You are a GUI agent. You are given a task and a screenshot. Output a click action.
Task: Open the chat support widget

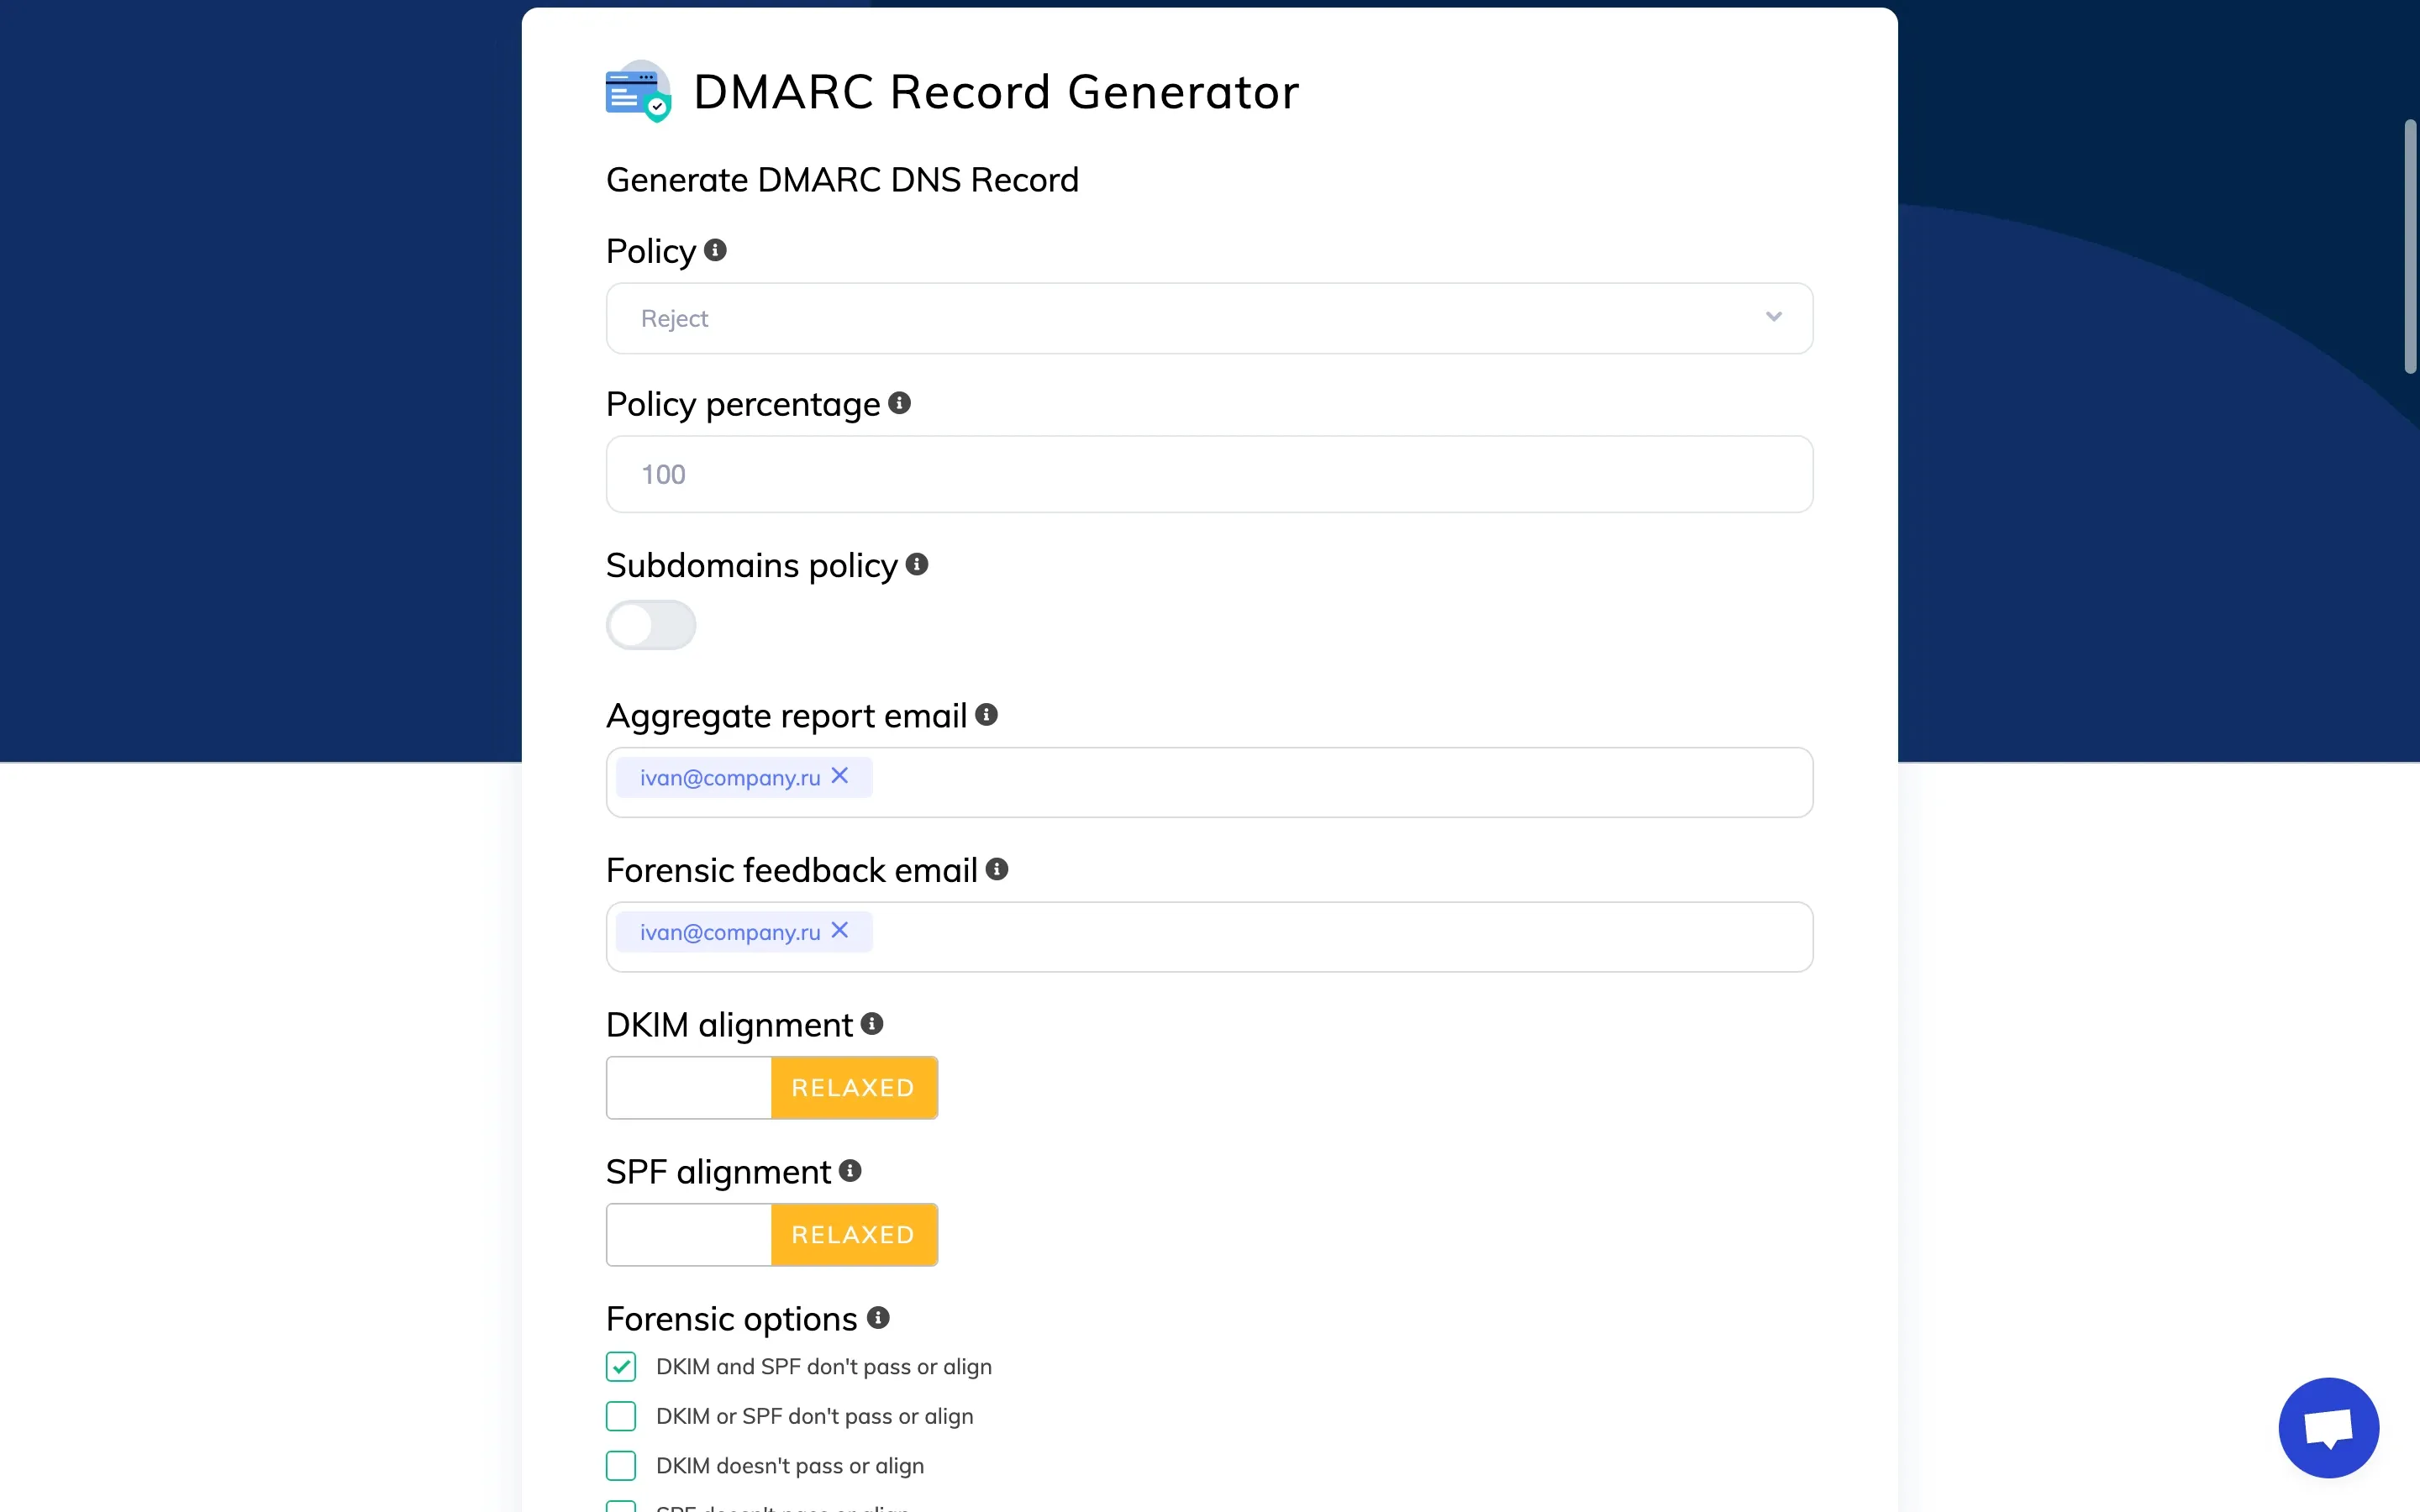coord(2328,1427)
